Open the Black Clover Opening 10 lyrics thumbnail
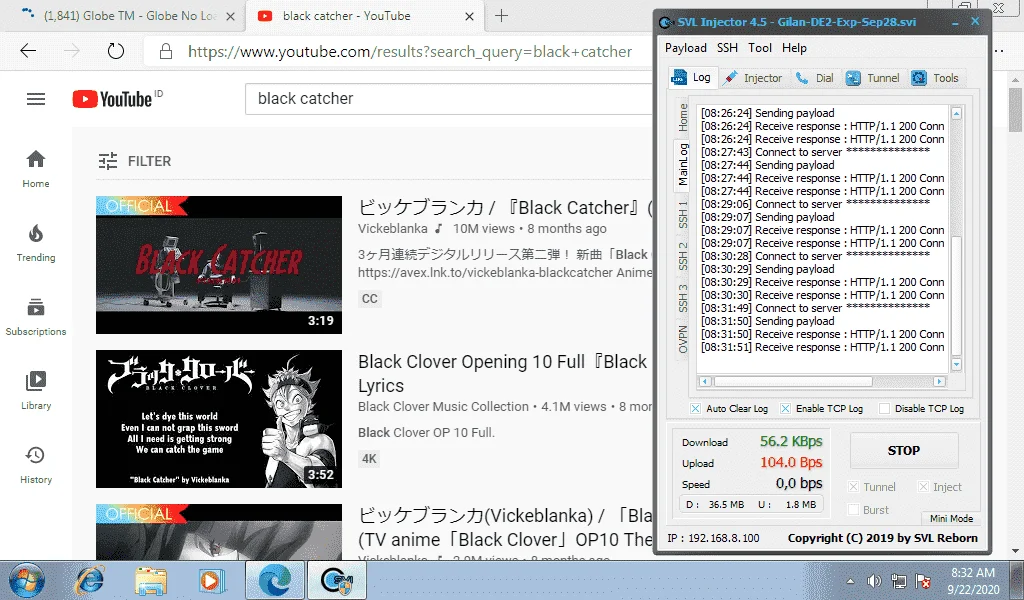The width and height of the screenshot is (1024, 600). click(219, 418)
